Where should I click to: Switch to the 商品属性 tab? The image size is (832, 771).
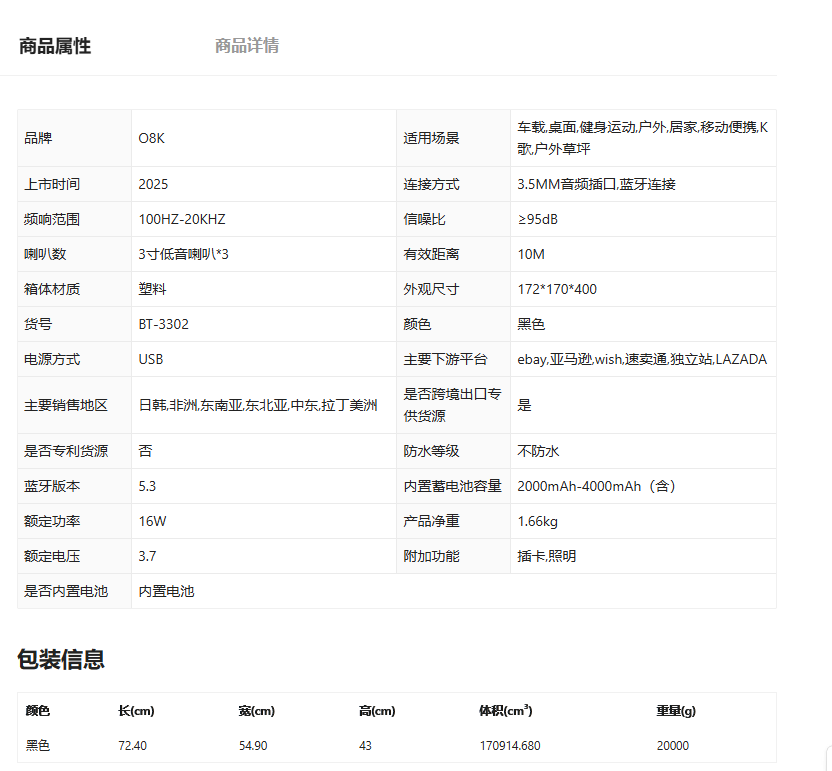click(55, 46)
